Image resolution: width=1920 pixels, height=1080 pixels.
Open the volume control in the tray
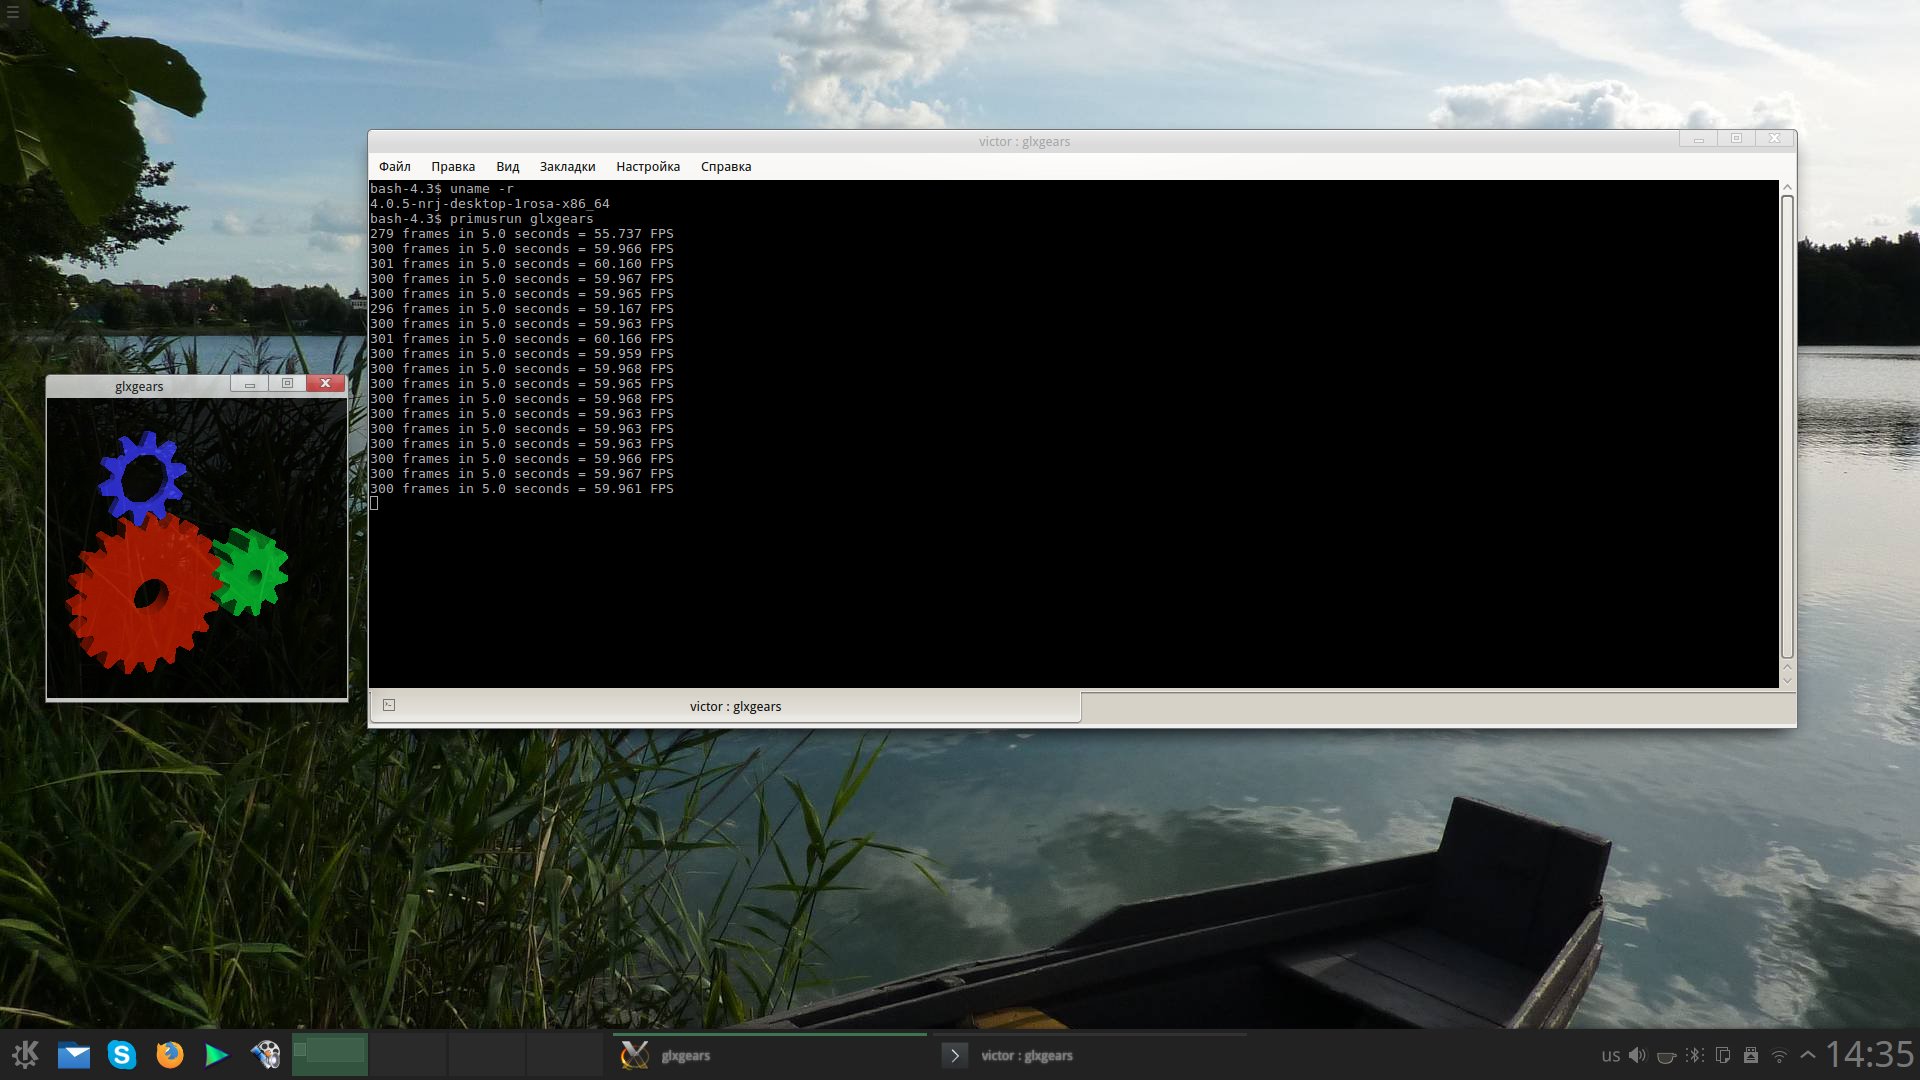coord(1637,1055)
